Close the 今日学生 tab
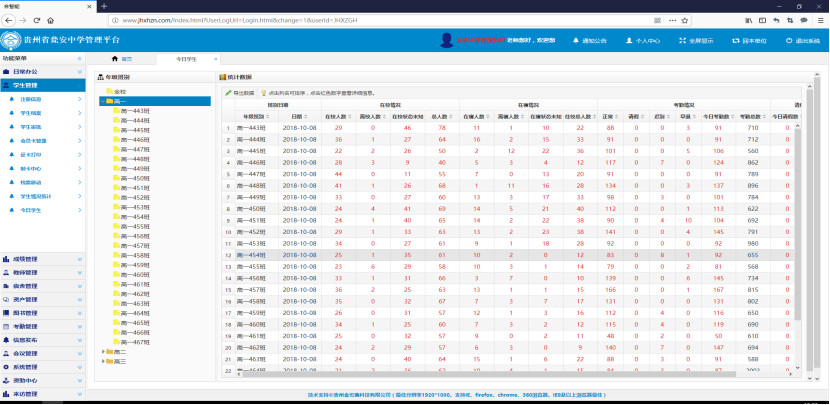The width and height of the screenshot is (830, 405). click(216, 59)
